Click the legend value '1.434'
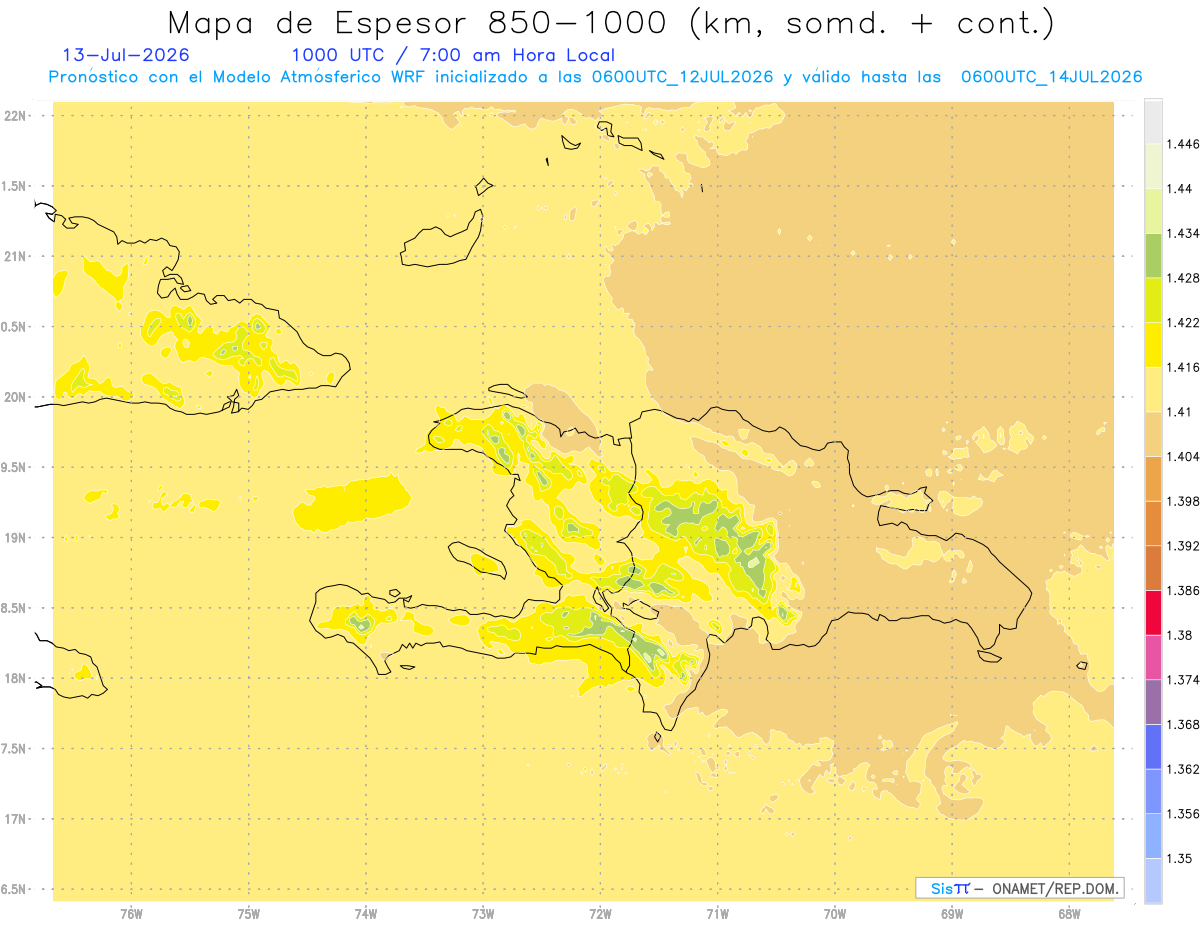This screenshot has width=1200, height=927. point(1183,233)
